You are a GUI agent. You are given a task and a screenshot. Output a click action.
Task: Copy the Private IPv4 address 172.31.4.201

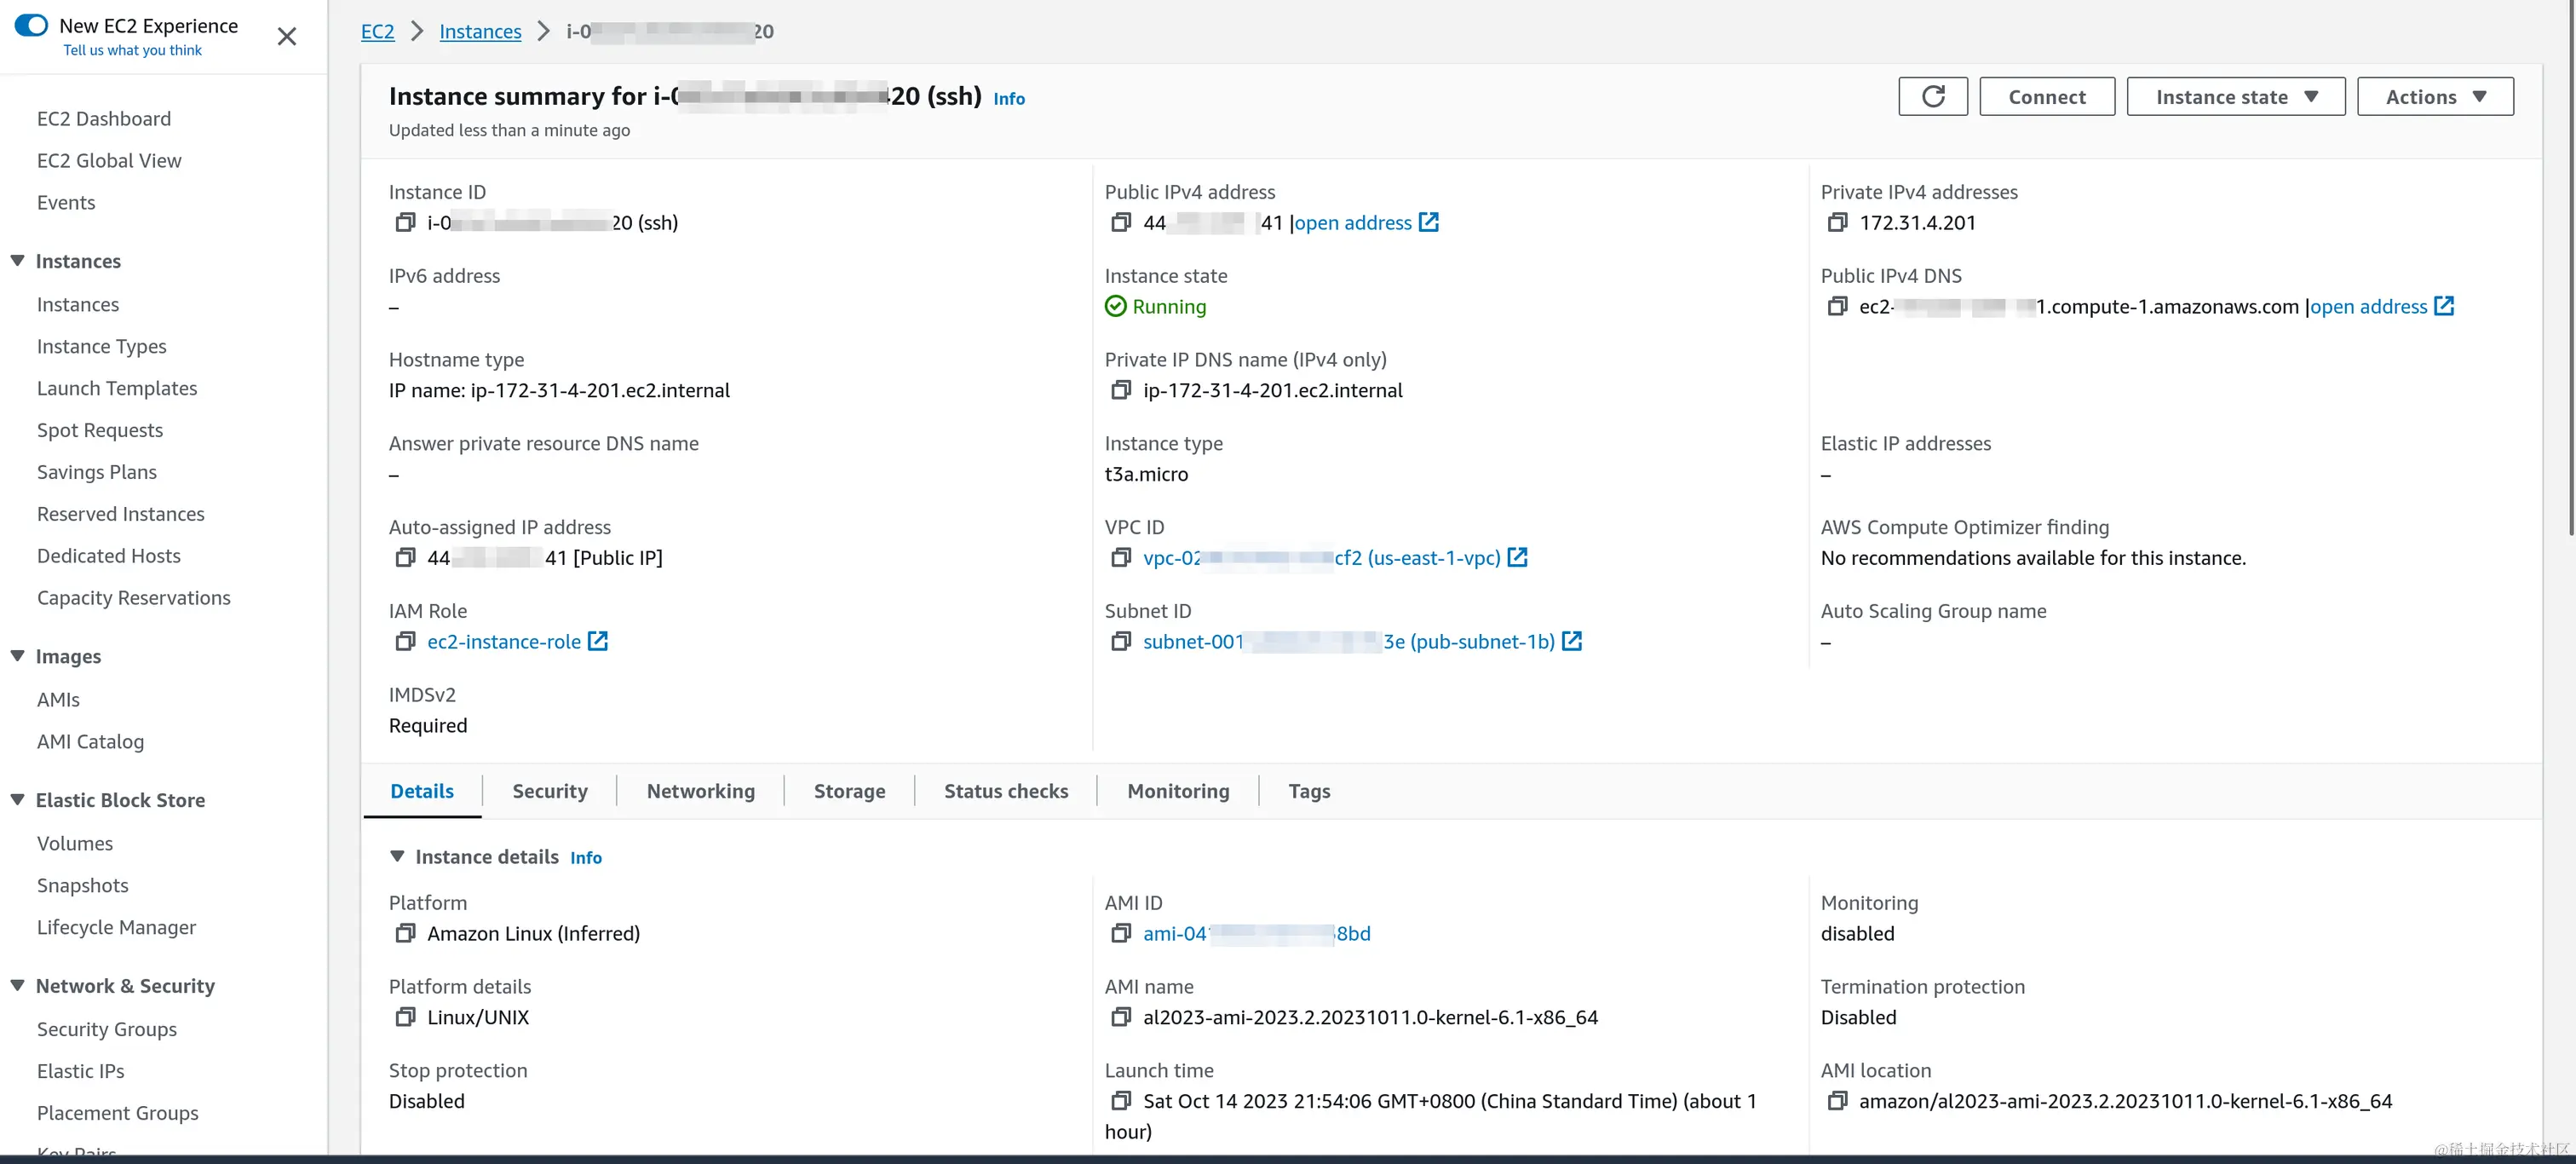1837,222
